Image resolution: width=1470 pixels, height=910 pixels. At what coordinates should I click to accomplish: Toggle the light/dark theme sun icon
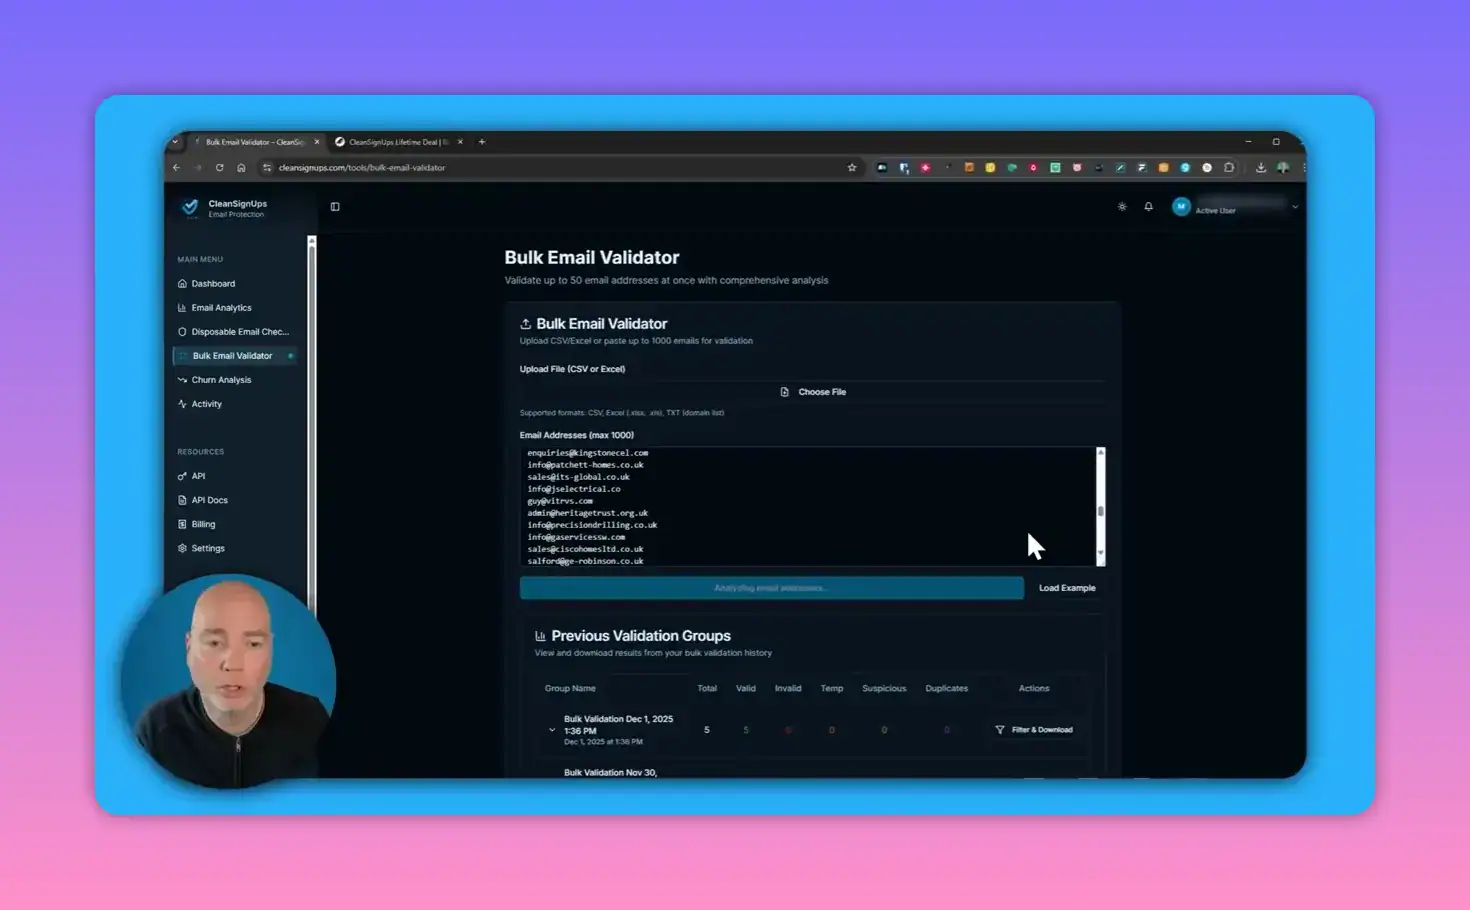[1122, 207]
